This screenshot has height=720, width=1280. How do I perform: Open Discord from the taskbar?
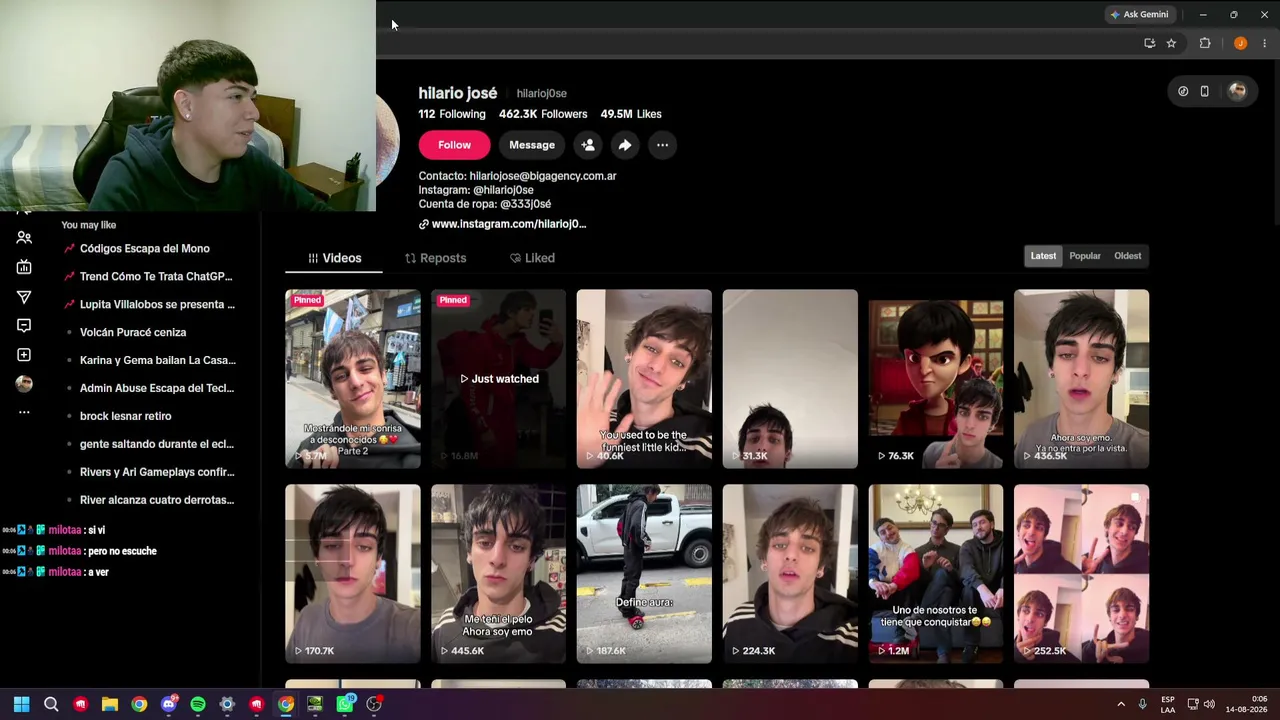pos(169,704)
